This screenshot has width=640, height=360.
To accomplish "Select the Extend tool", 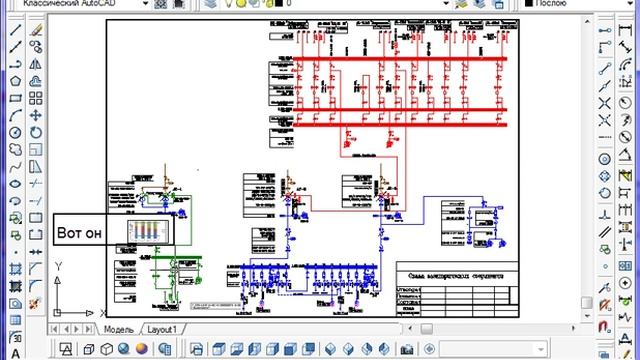I will (x=36, y=200).
